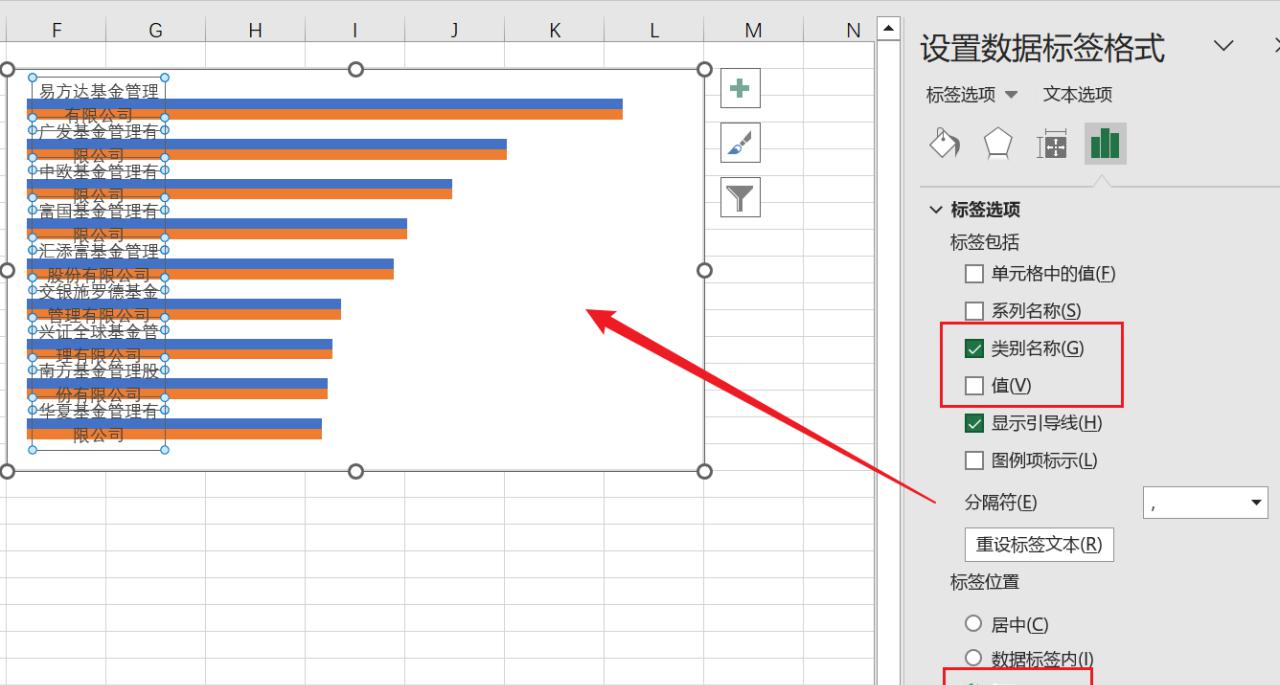The height and width of the screenshot is (685, 1280).
Task: Click the 广发基金管理有限公司 data label
Action: coord(98,143)
